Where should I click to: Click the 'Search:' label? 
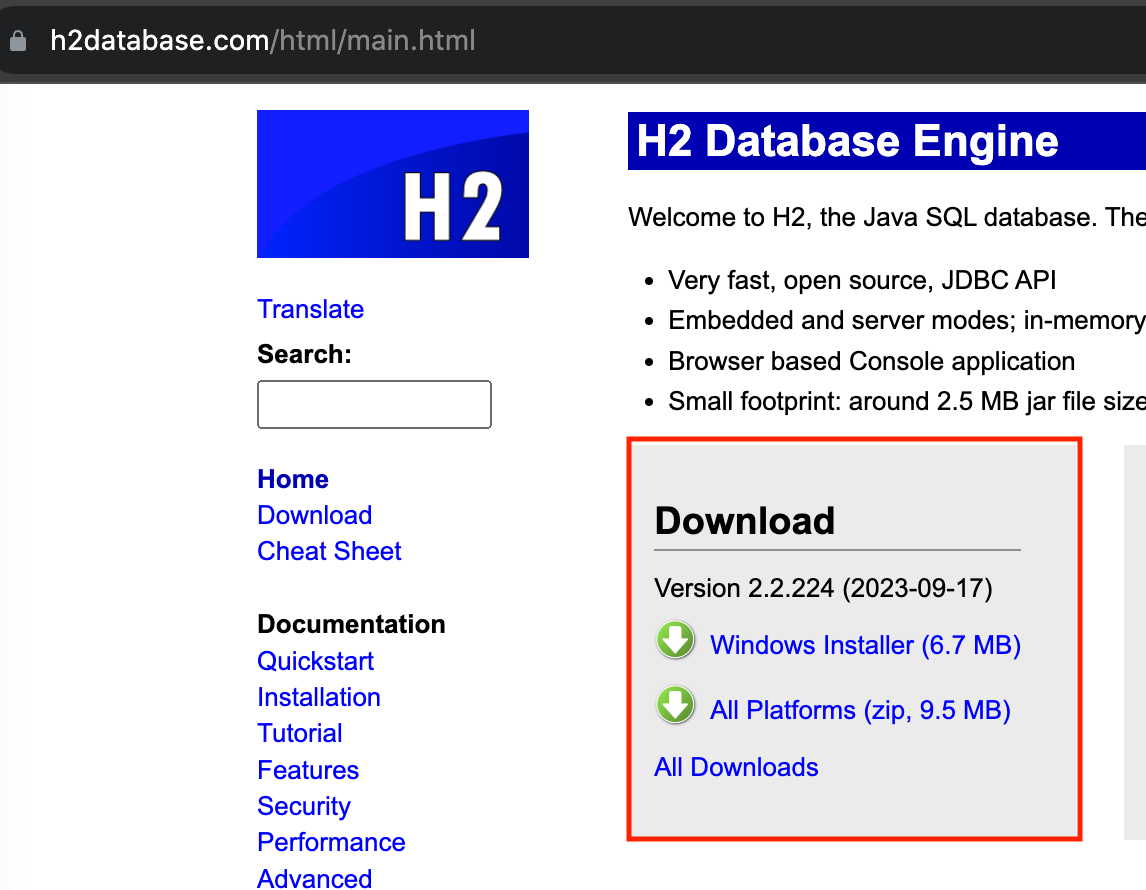tap(304, 354)
